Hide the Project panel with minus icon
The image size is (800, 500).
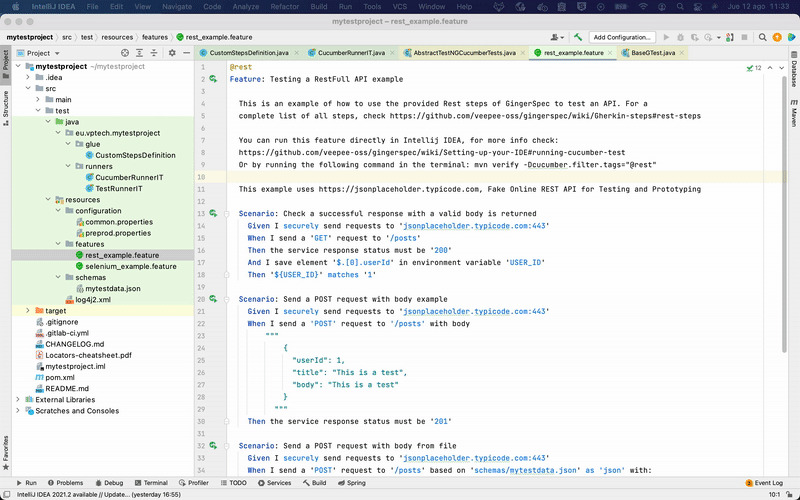pyautogui.click(x=186, y=53)
